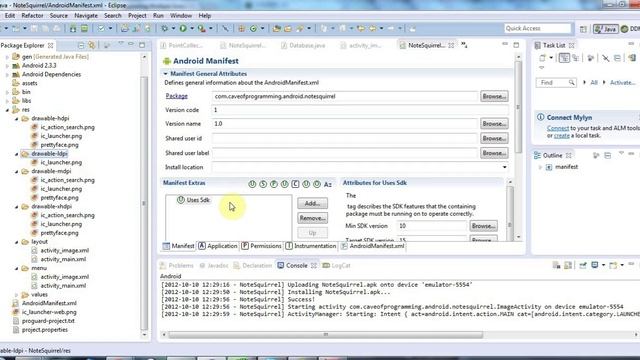Expand Android Dependencies node

tap(7, 75)
